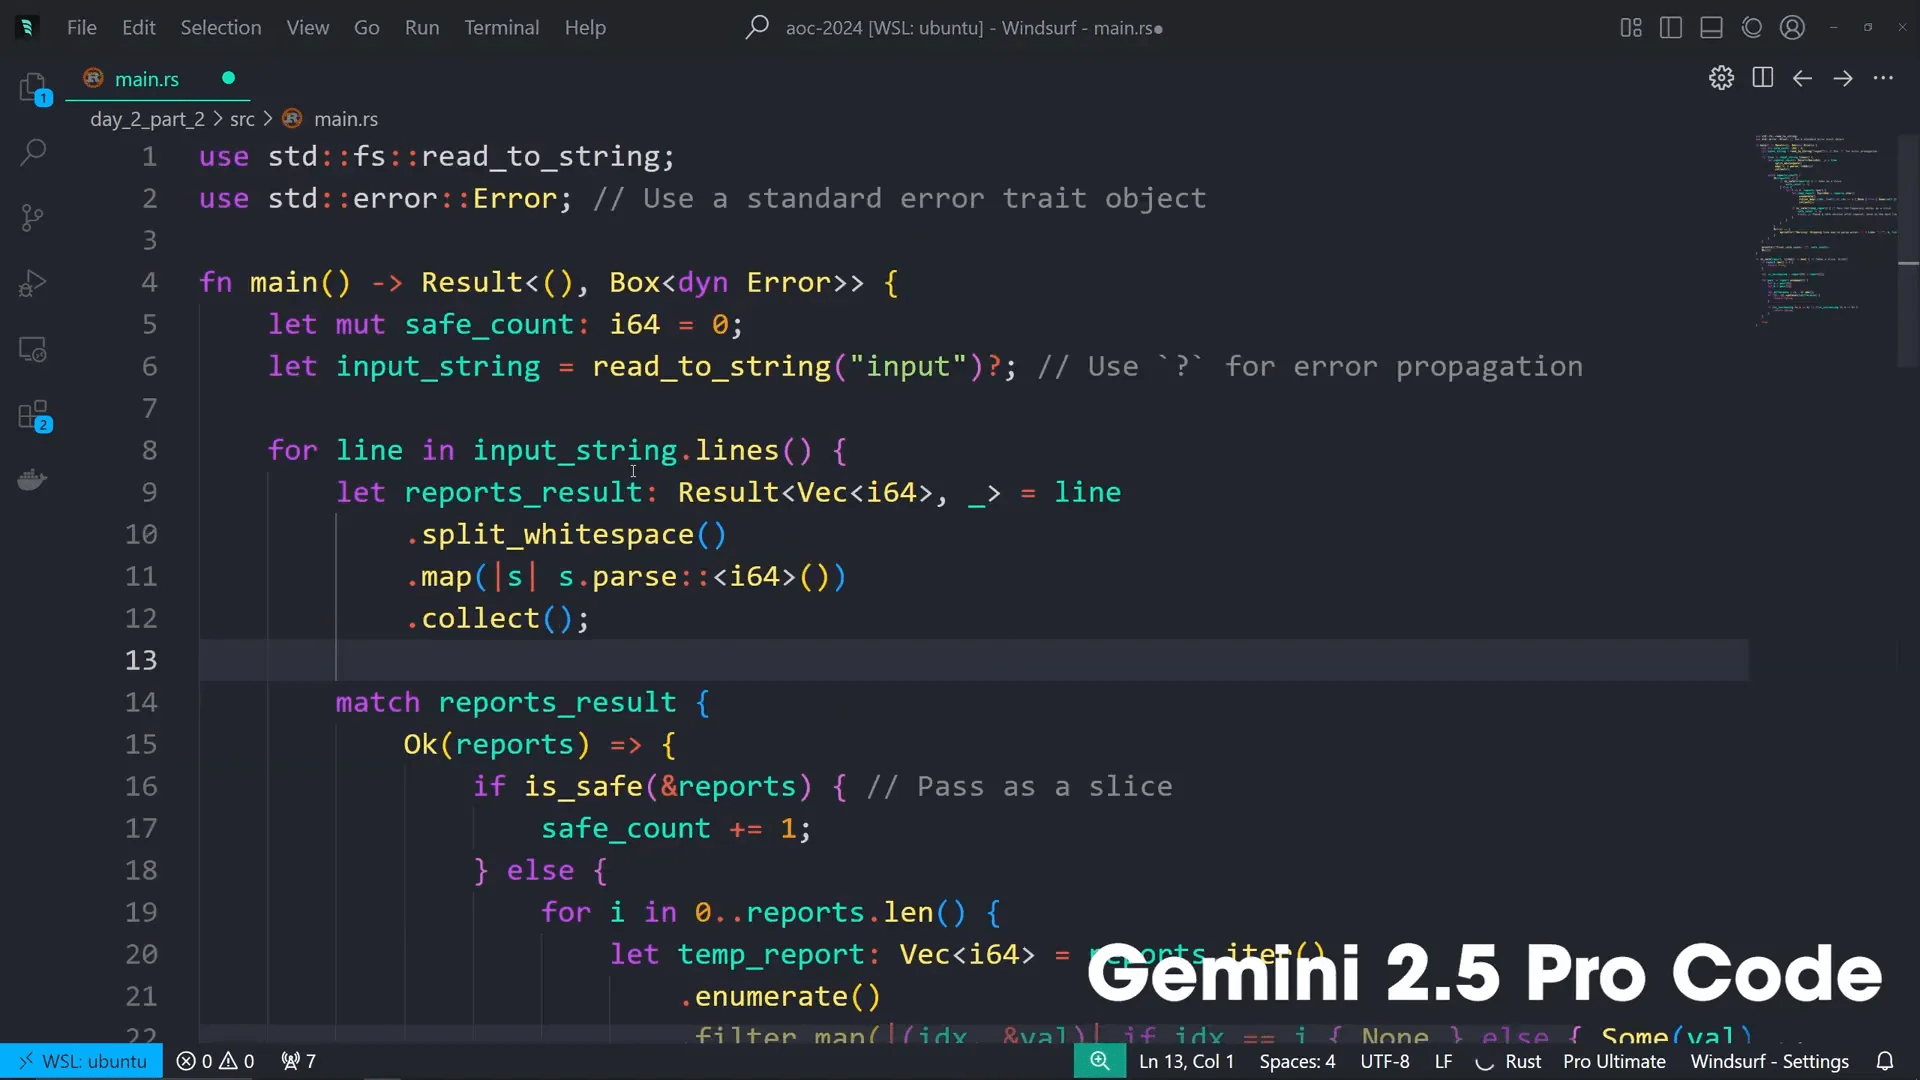The height and width of the screenshot is (1080, 1920).
Task: Click WSL: ubuntu remote indicator
Action: (x=82, y=1061)
